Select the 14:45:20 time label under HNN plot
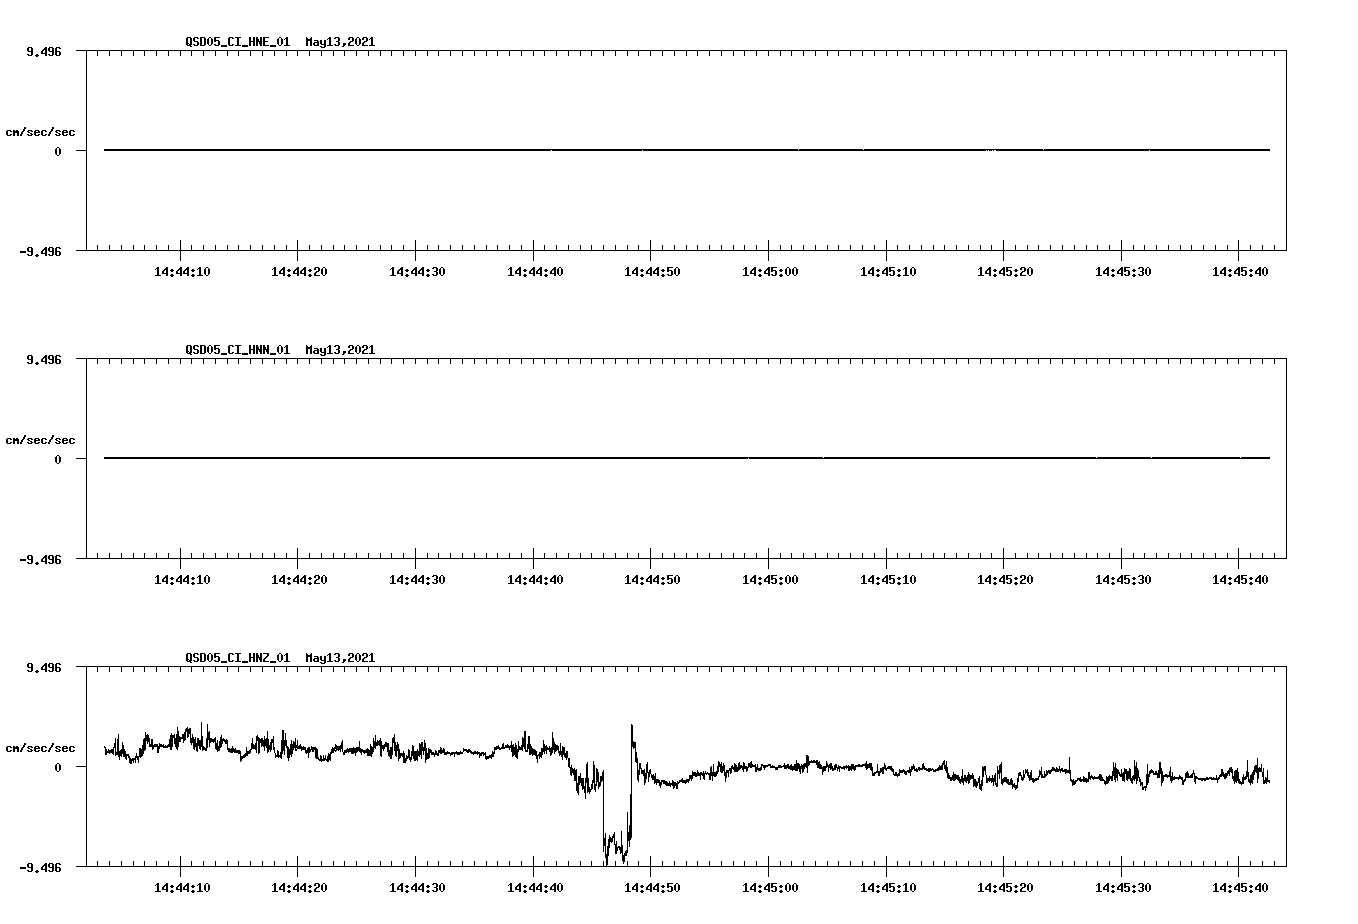1358x924 pixels. 1005,580
